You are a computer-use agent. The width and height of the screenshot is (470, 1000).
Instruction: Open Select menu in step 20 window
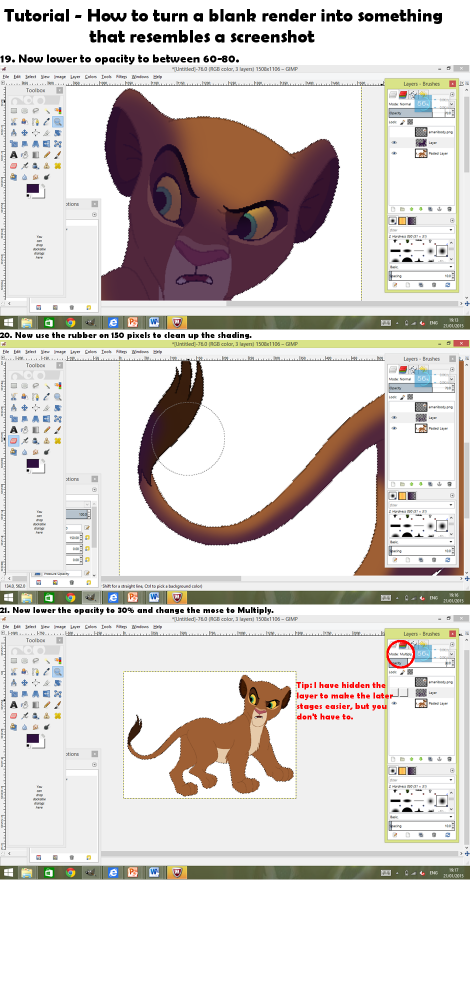pyautogui.click(x=30, y=351)
